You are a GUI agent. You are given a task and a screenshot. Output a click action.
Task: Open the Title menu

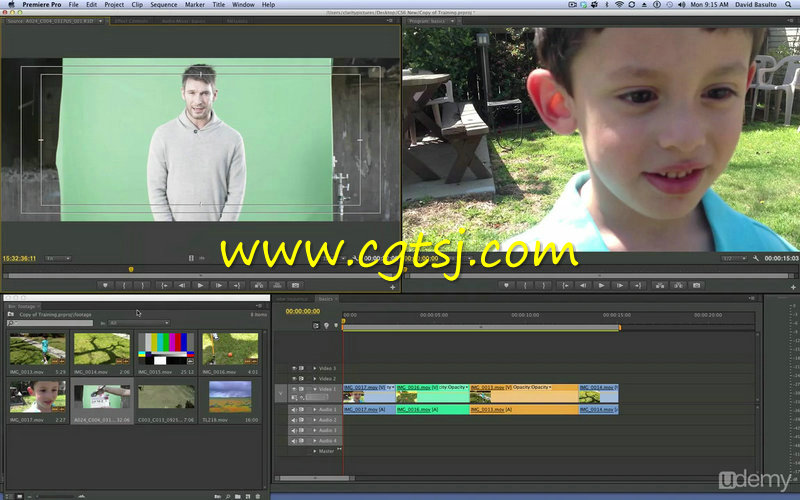click(218, 5)
